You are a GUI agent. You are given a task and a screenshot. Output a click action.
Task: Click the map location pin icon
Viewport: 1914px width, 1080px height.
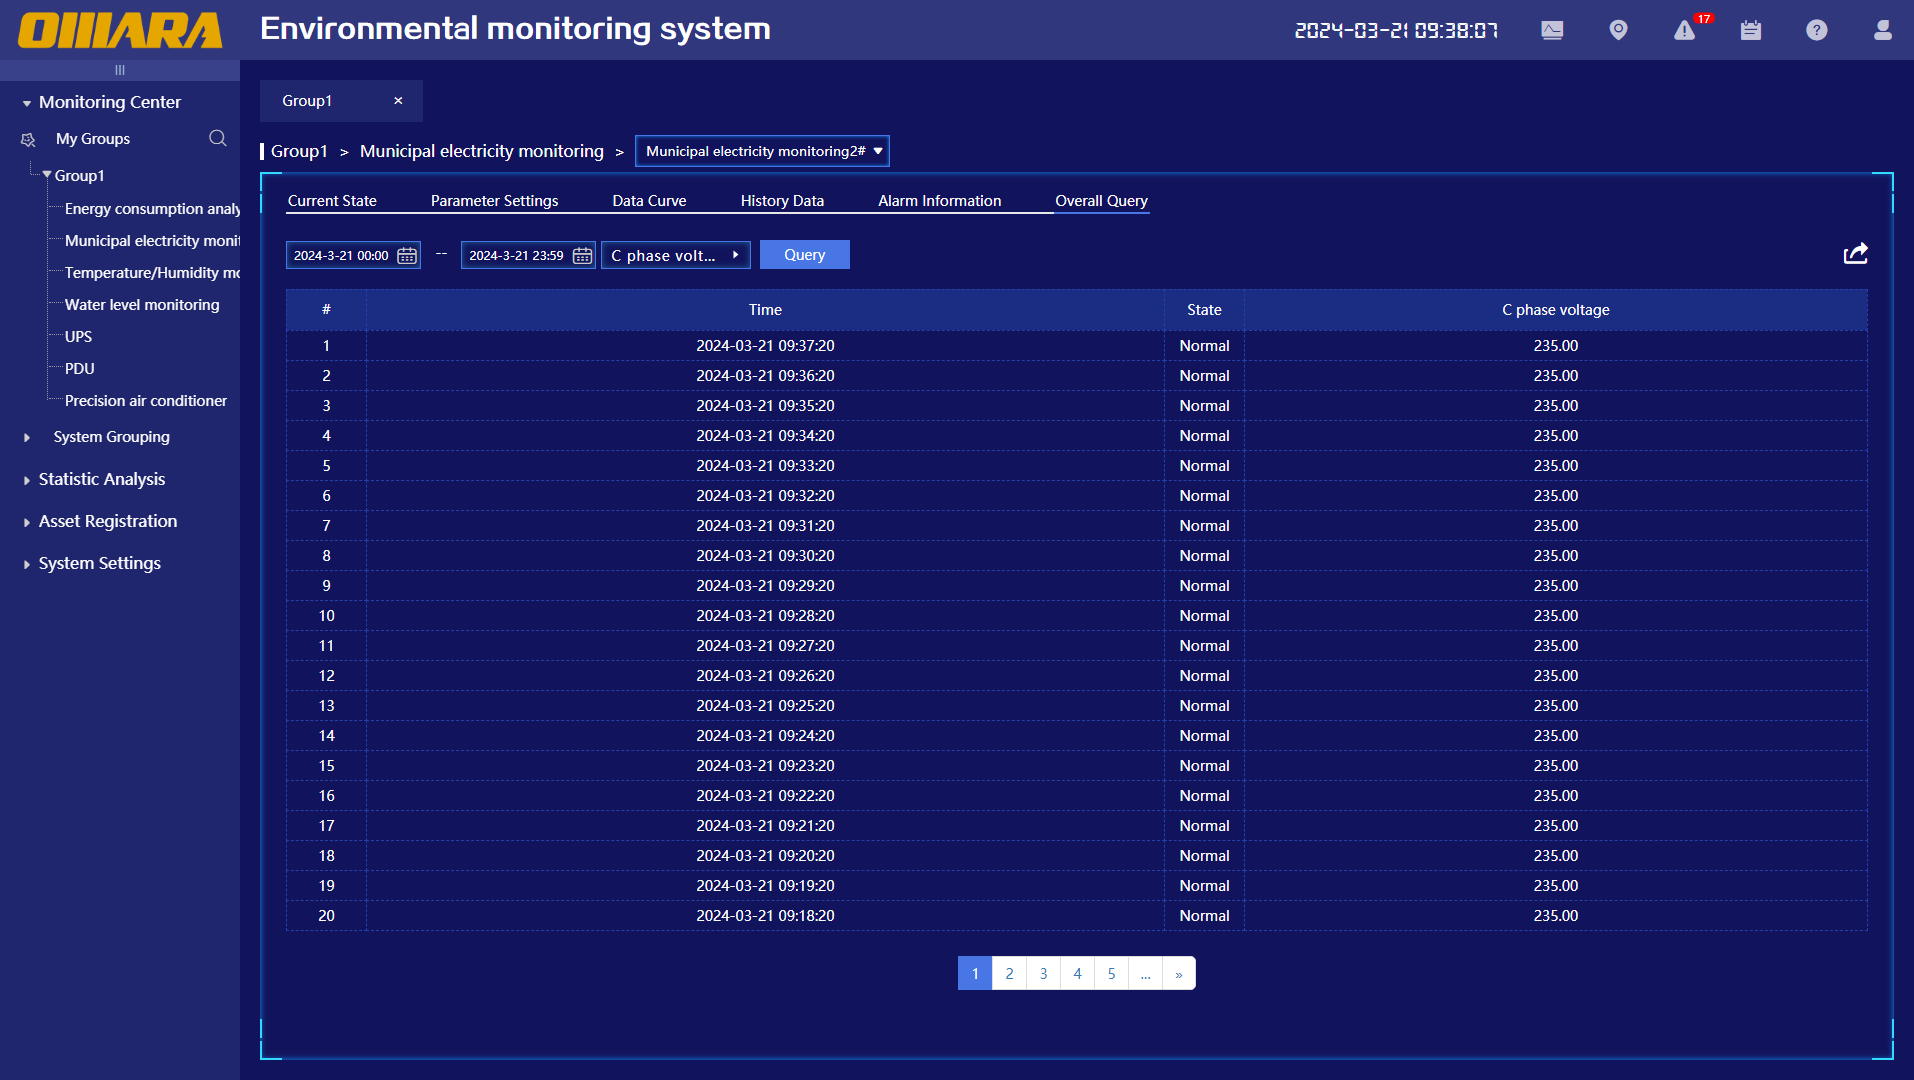(1618, 30)
